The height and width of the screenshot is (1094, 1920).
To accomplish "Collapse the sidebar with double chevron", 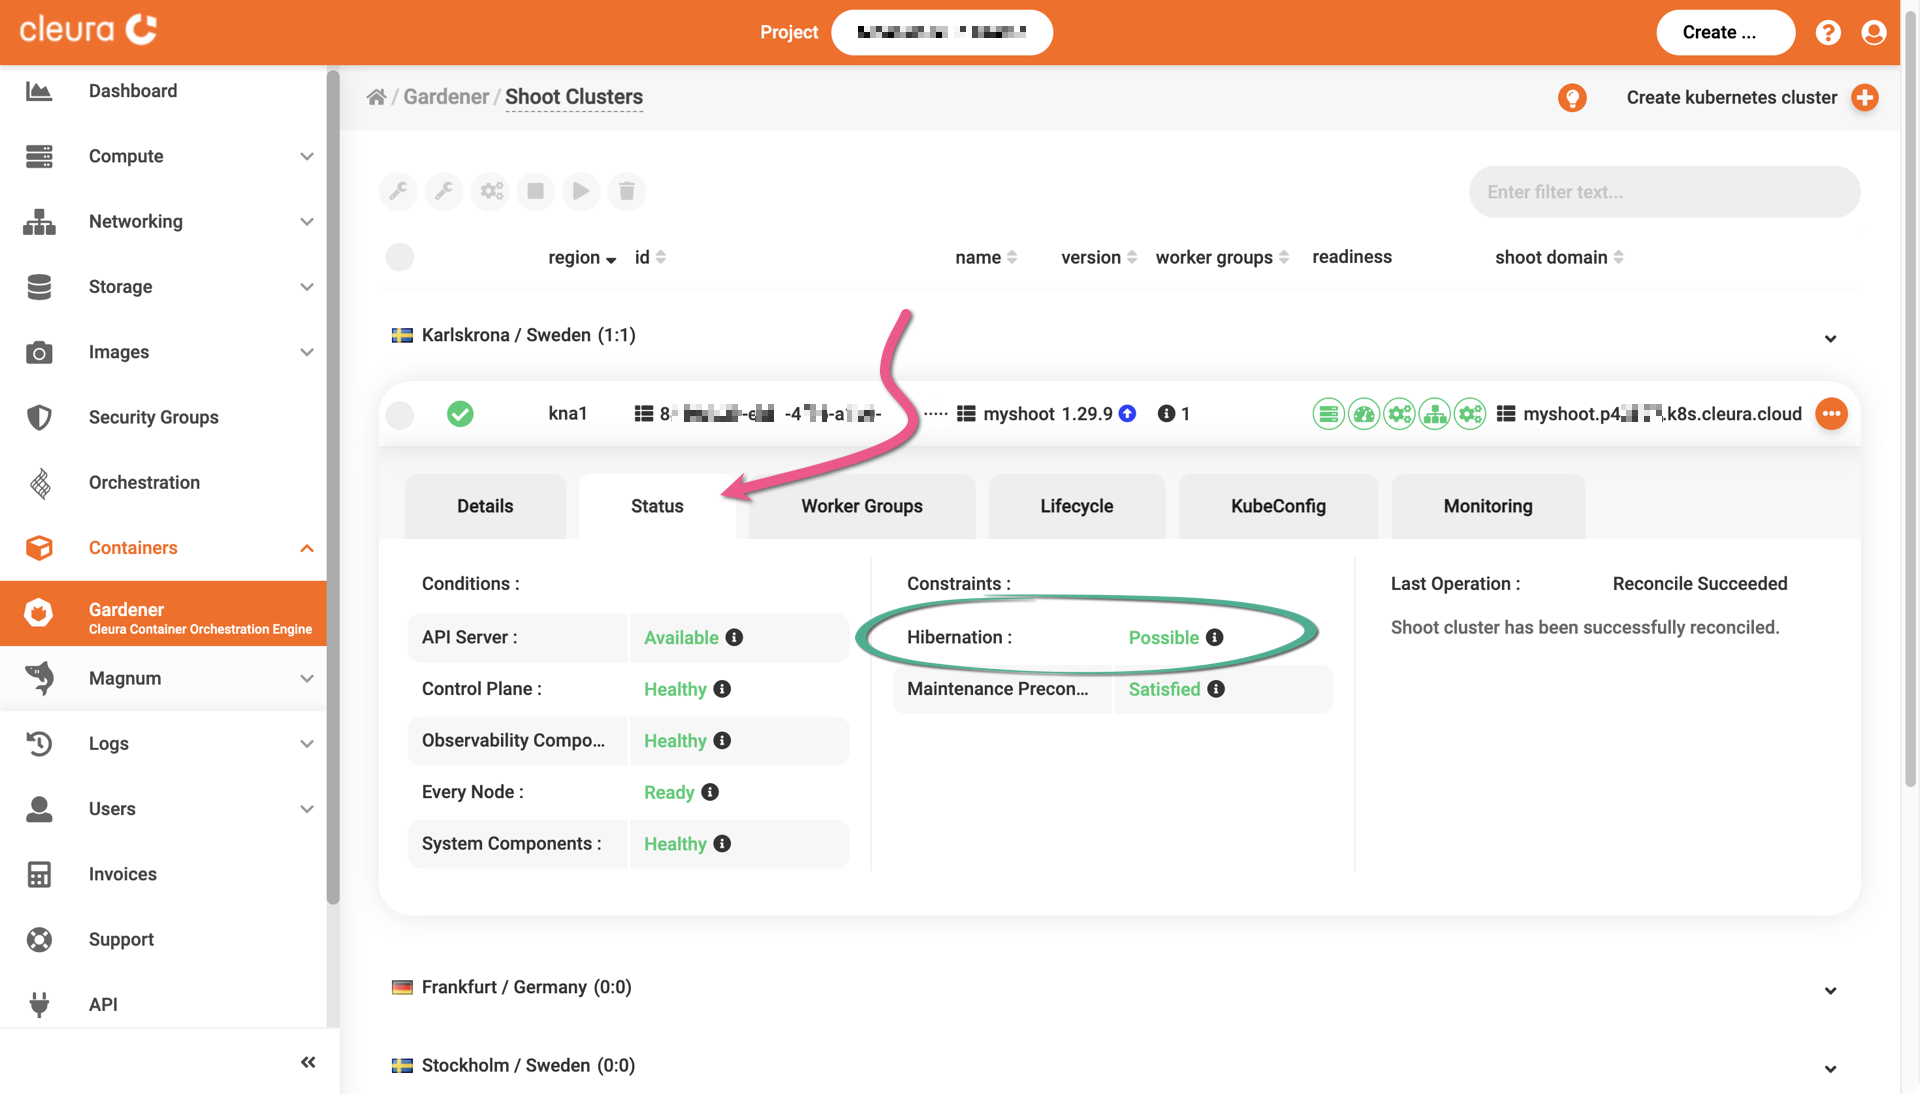I will coord(308,1062).
